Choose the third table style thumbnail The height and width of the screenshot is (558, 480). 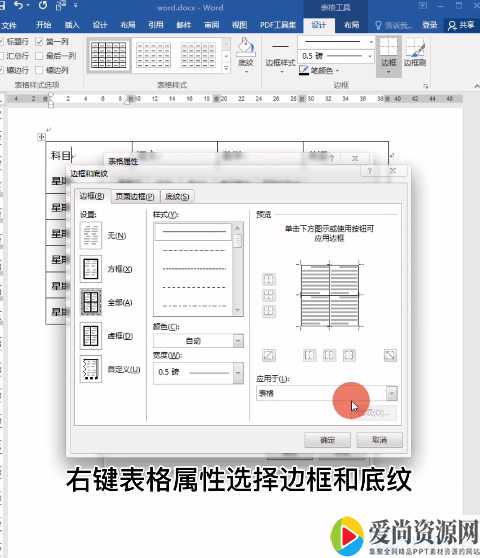[x=198, y=56]
